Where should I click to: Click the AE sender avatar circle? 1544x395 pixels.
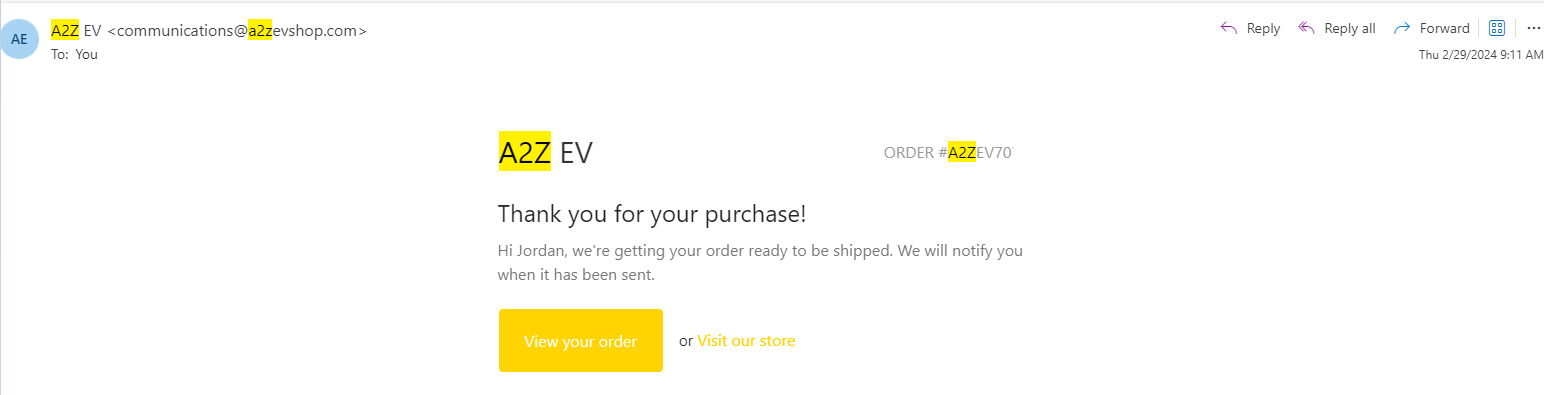(20, 40)
